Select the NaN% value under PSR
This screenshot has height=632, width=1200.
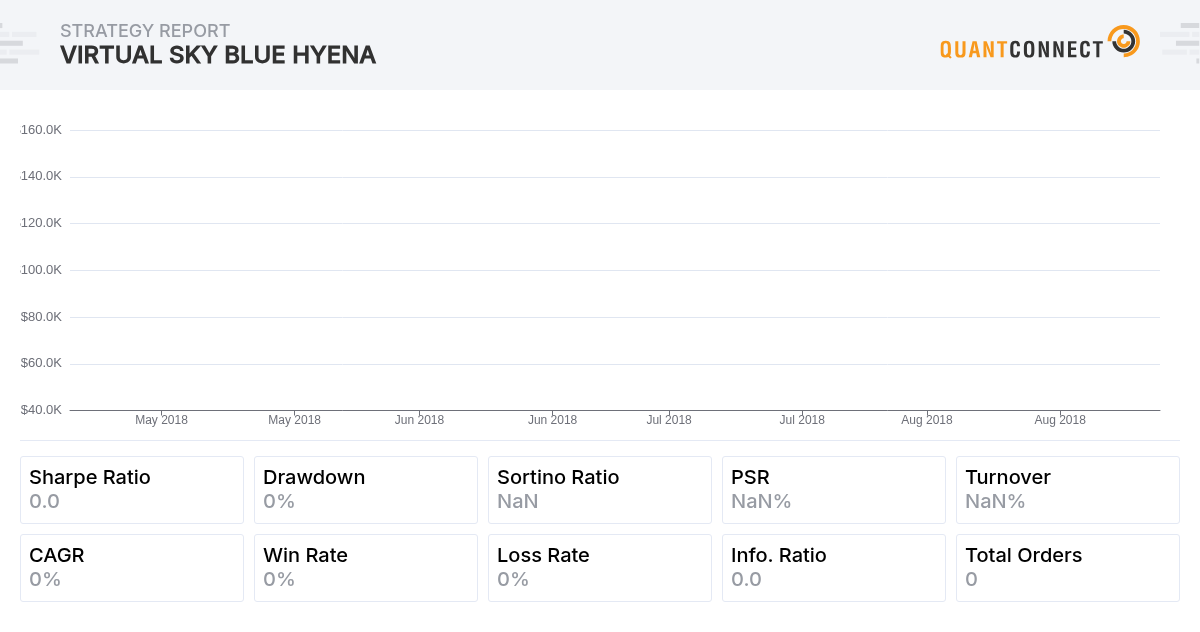pos(761,501)
